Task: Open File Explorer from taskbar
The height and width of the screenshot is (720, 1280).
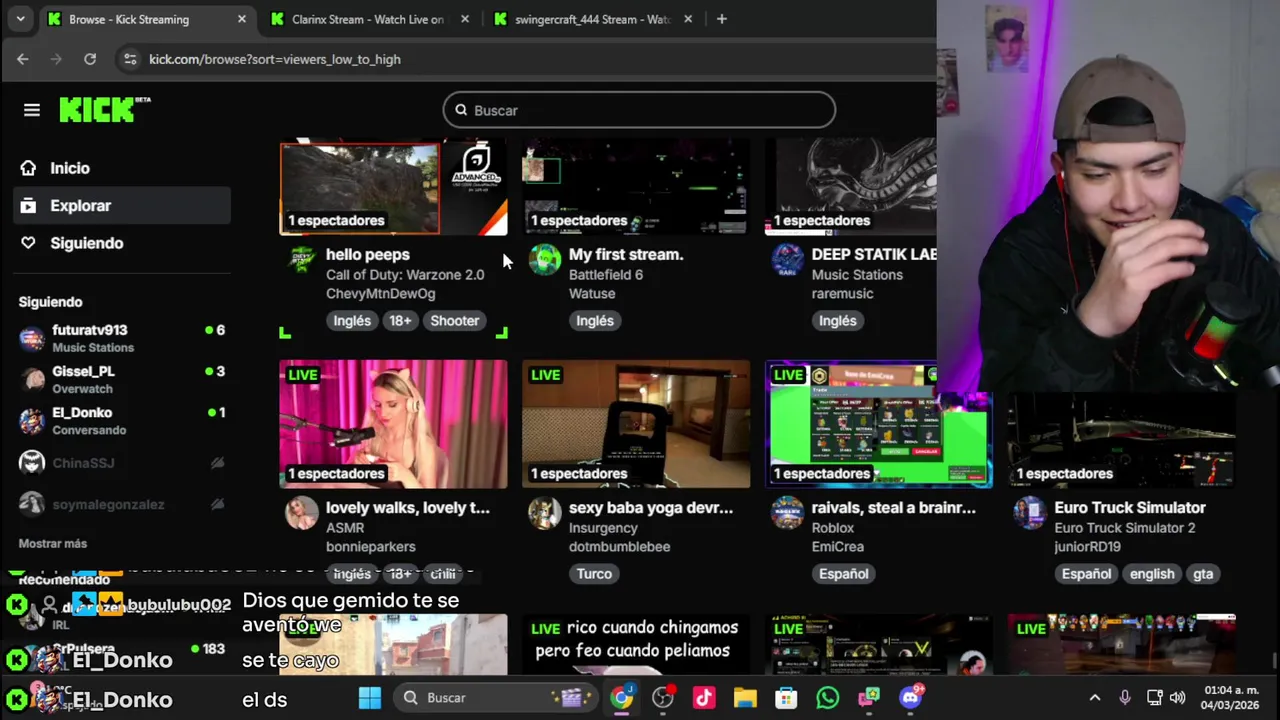Action: (x=745, y=697)
